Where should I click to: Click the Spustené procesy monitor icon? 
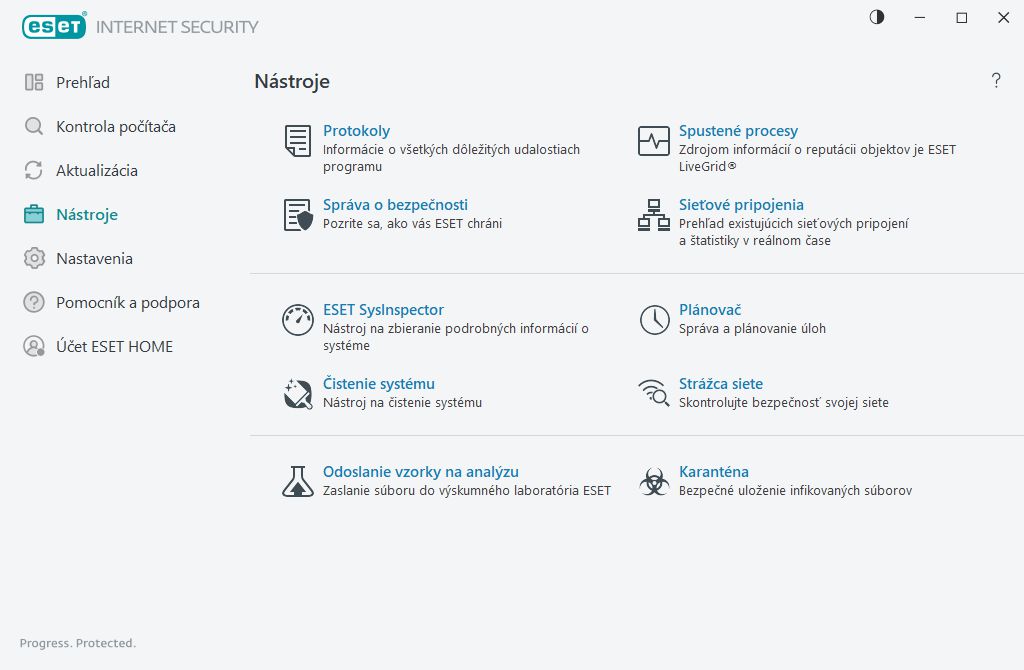(654, 141)
